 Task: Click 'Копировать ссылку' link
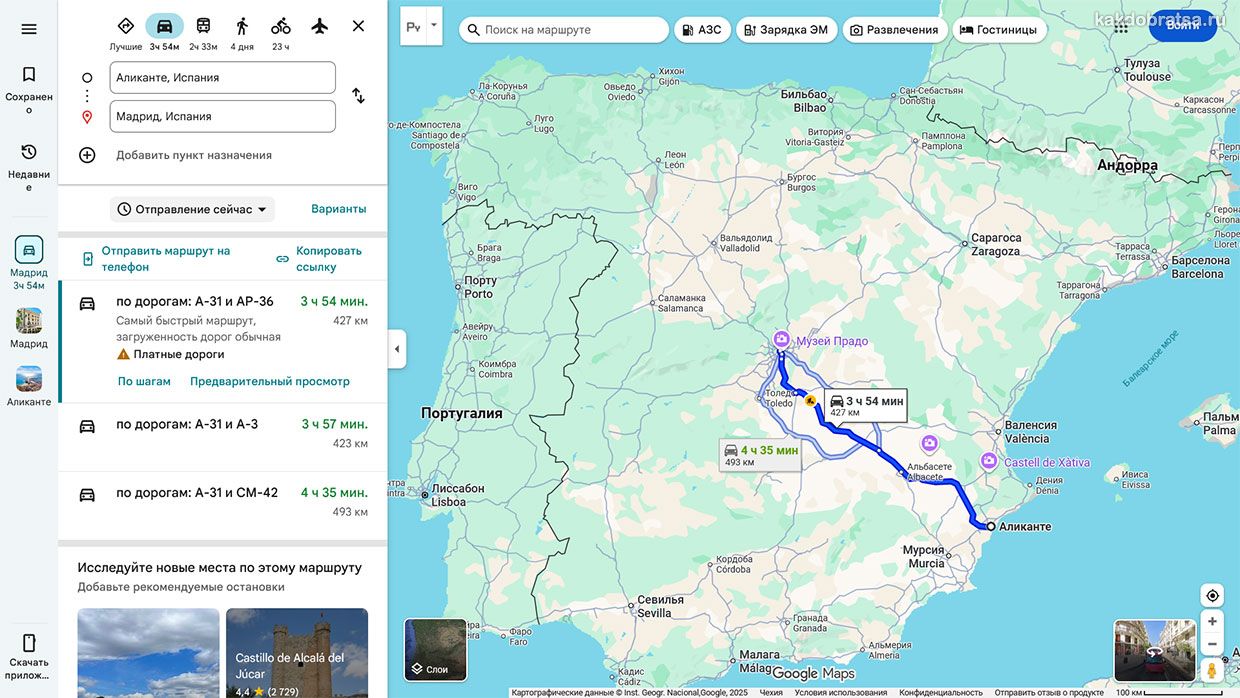tap(319, 259)
